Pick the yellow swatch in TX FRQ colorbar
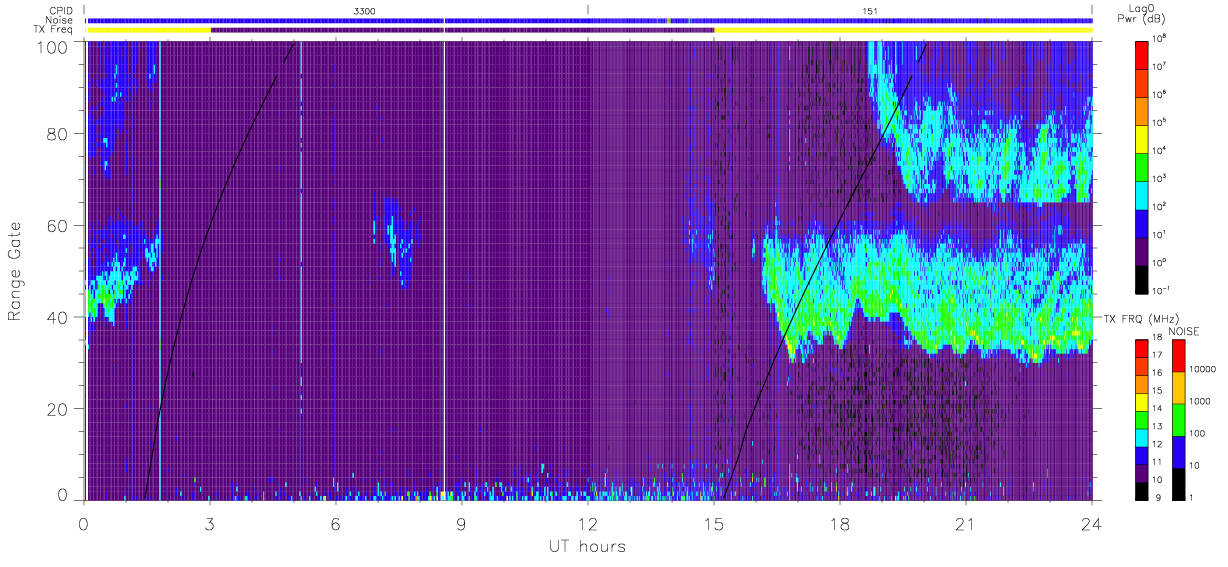Image resolution: width=1228 pixels, height=567 pixels. [1141, 401]
